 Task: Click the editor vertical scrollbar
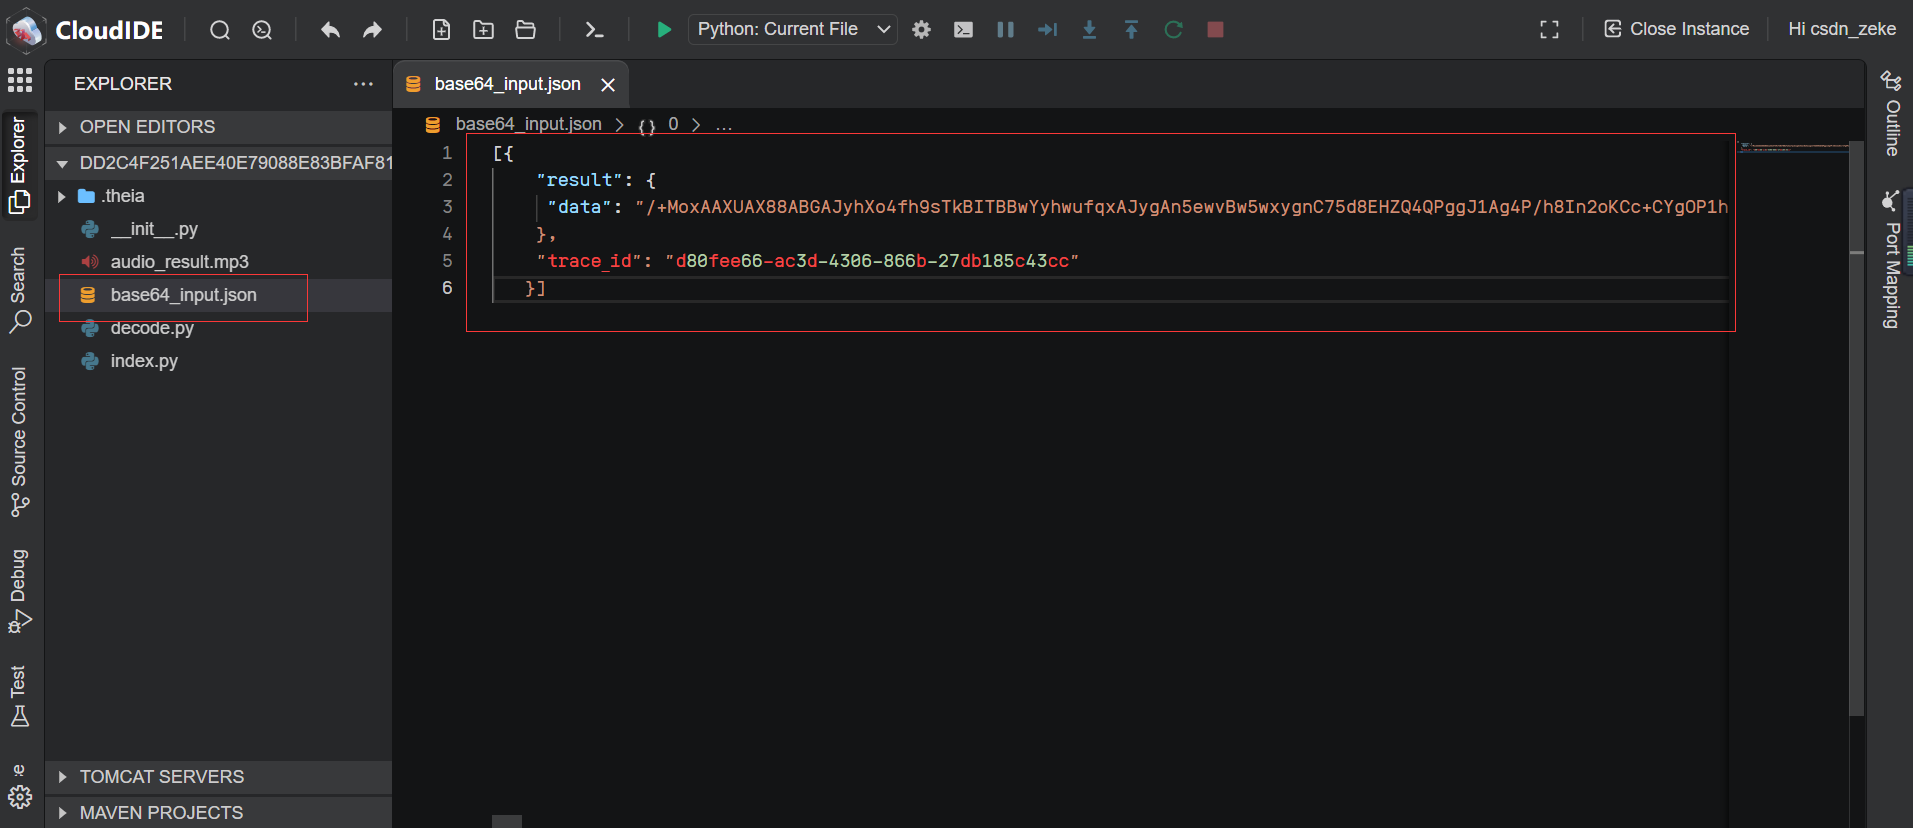[1856, 430]
